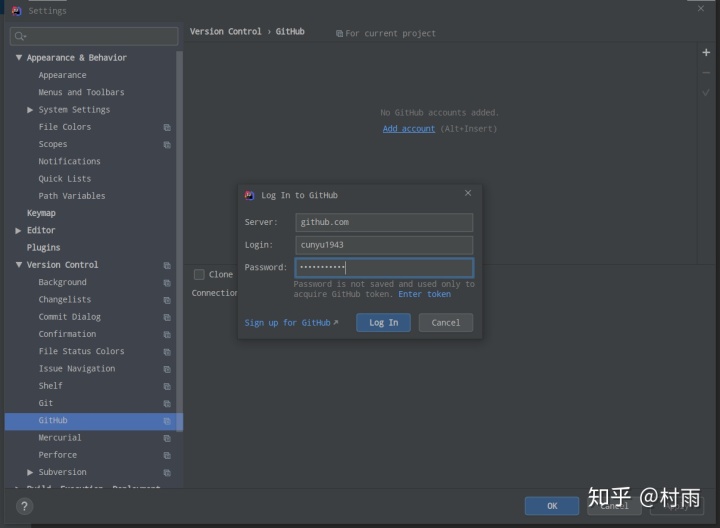Click the project icon beside the GitHub row
Image resolution: width=720 pixels, height=528 pixels.
coord(167,421)
